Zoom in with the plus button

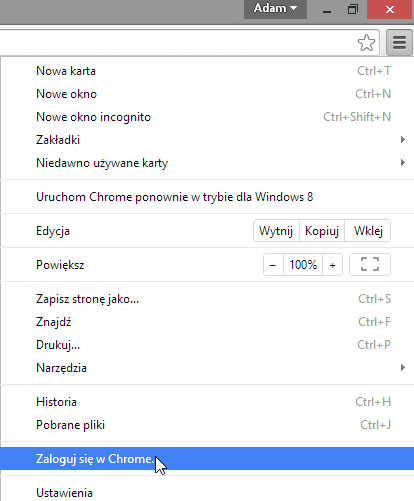point(332,265)
